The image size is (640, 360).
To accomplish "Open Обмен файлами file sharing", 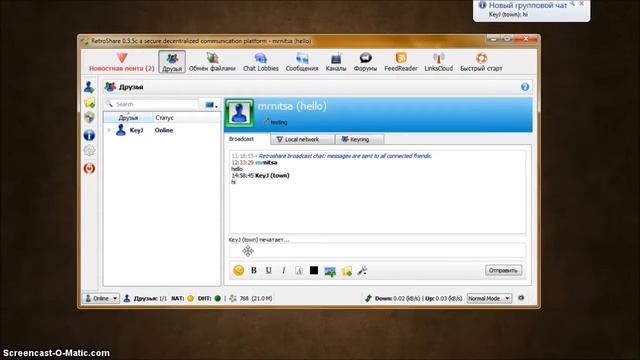I will pyautogui.click(x=212, y=62).
